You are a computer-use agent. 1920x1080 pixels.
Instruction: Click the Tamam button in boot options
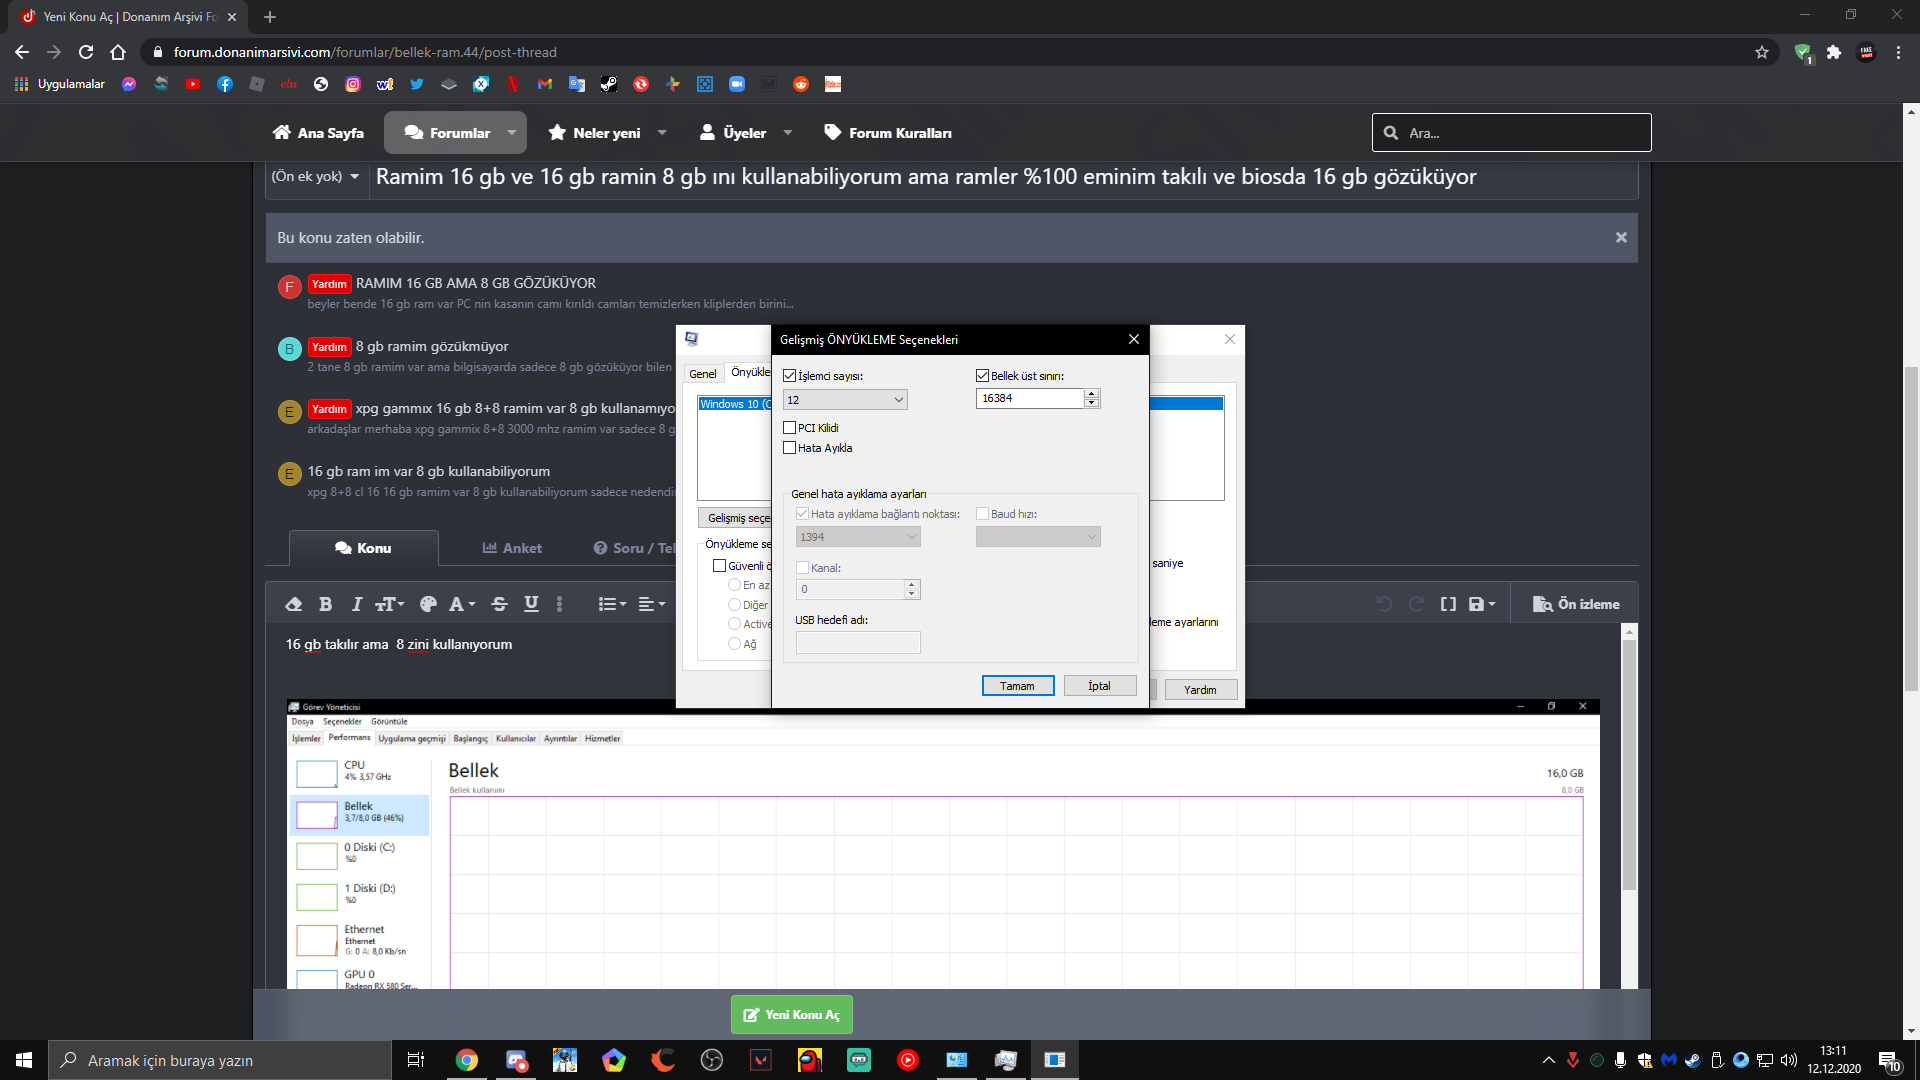click(1018, 686)
